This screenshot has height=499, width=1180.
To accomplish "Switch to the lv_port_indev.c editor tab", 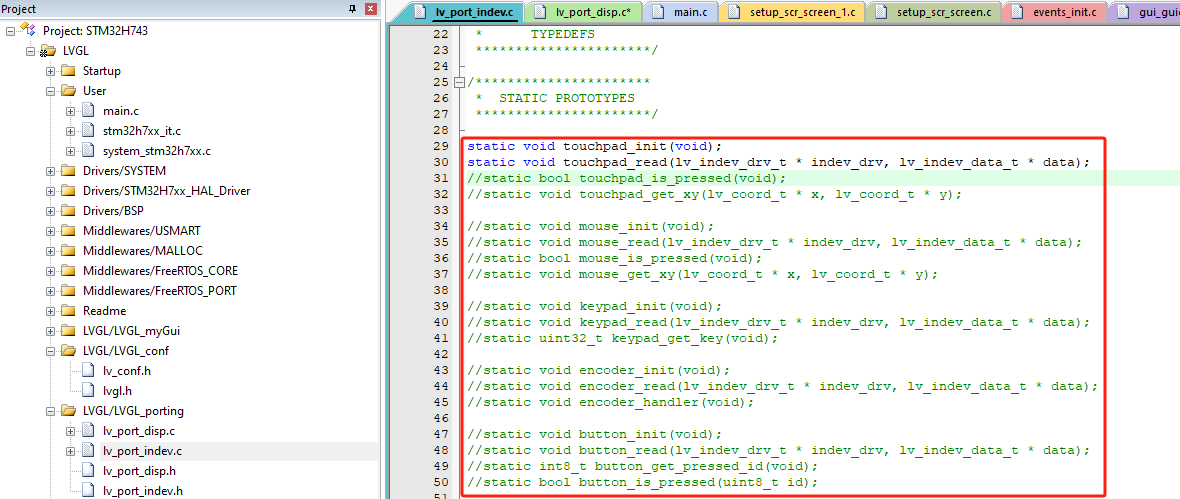I will [465, 12].
